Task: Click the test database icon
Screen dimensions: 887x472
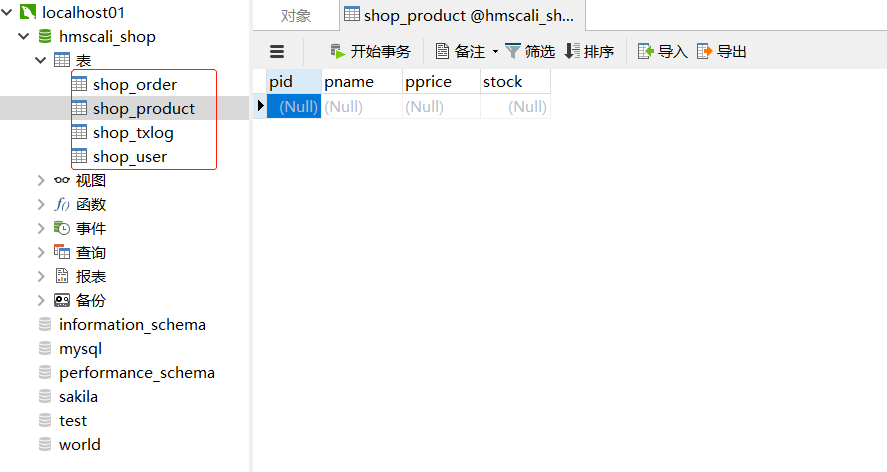Action: point(45,420)
